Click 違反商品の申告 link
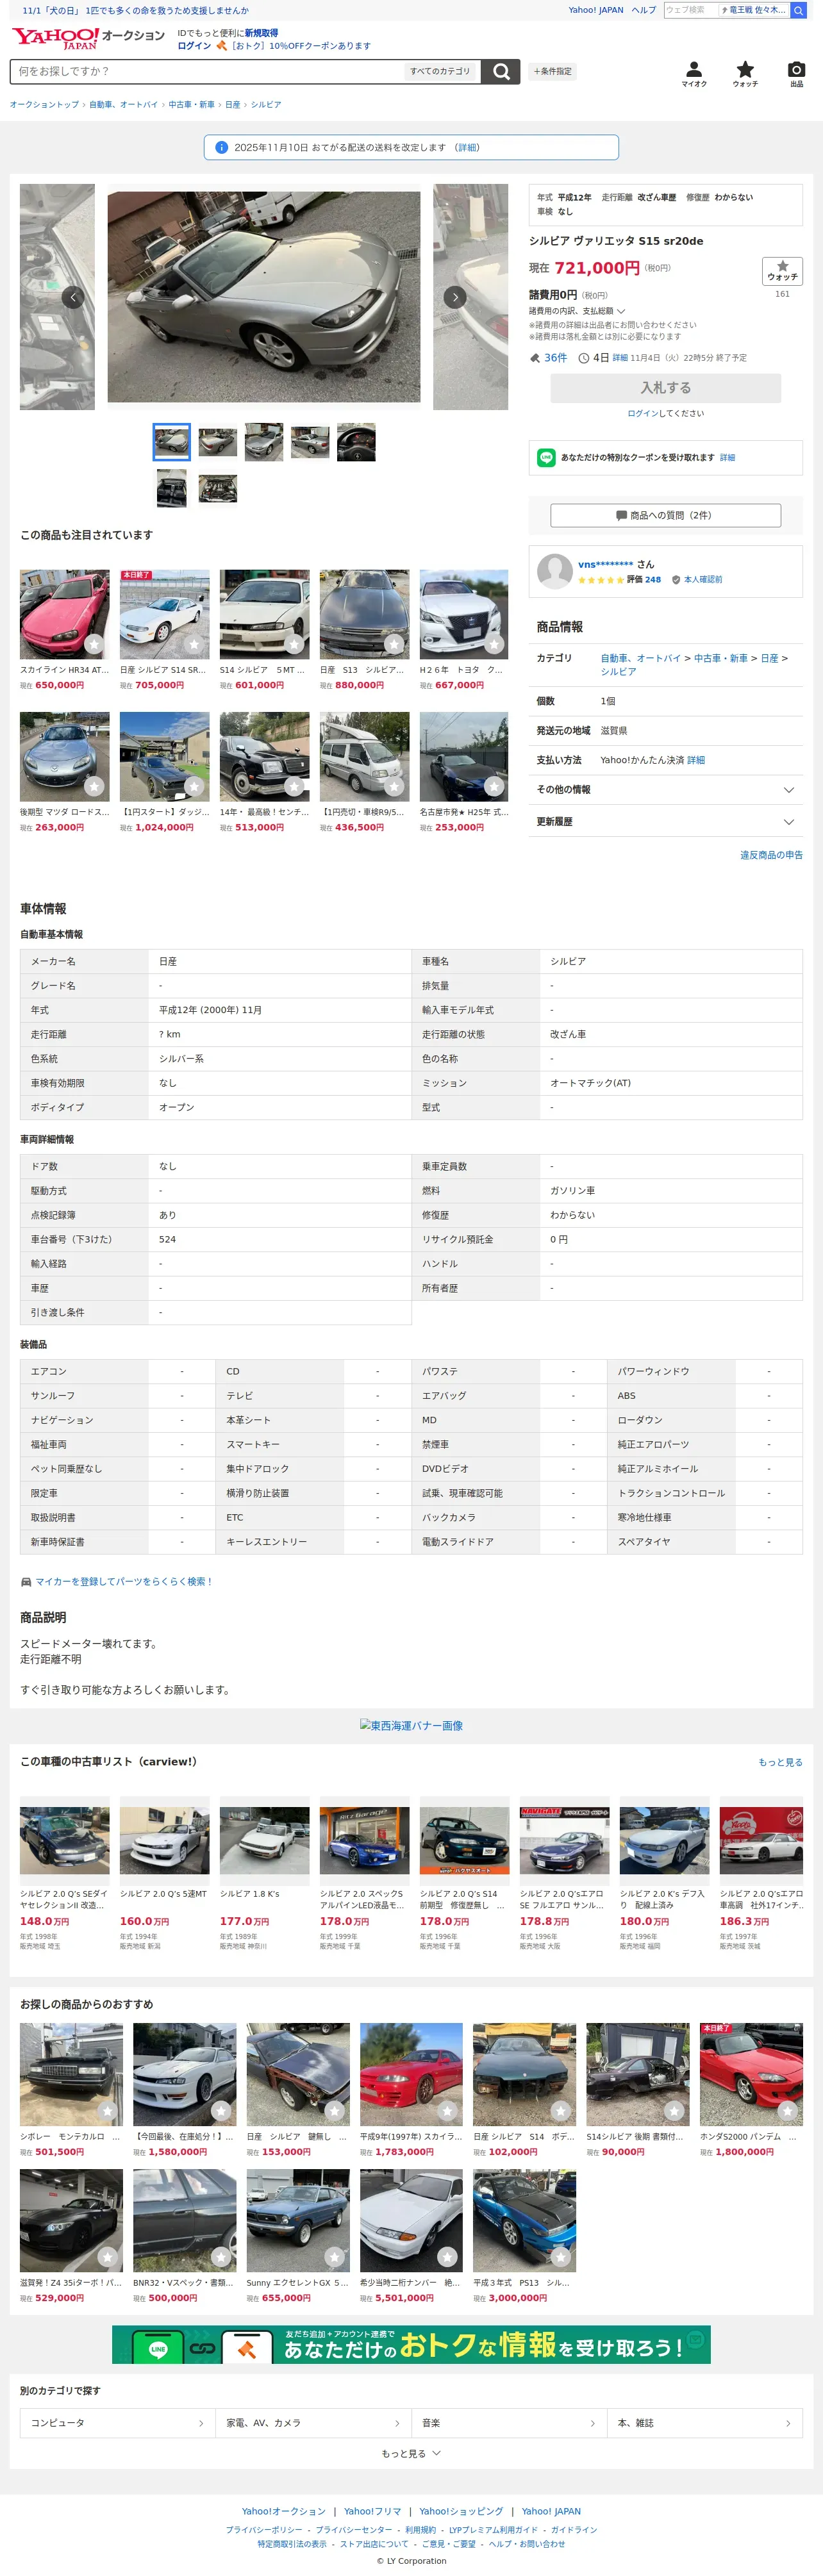The image size is (823, 2576). (x=771, y=855)
